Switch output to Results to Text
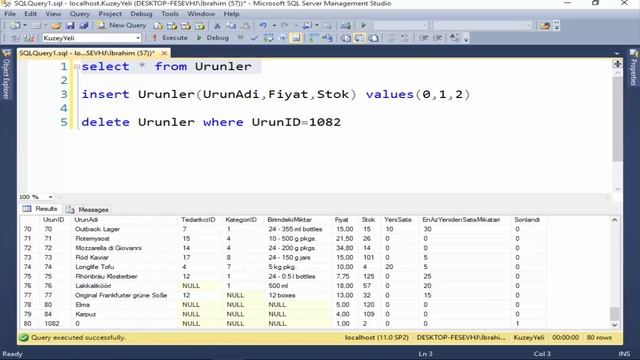Image resolution: width=640 pixels, height=360 pixels. [x=345, y=38]
